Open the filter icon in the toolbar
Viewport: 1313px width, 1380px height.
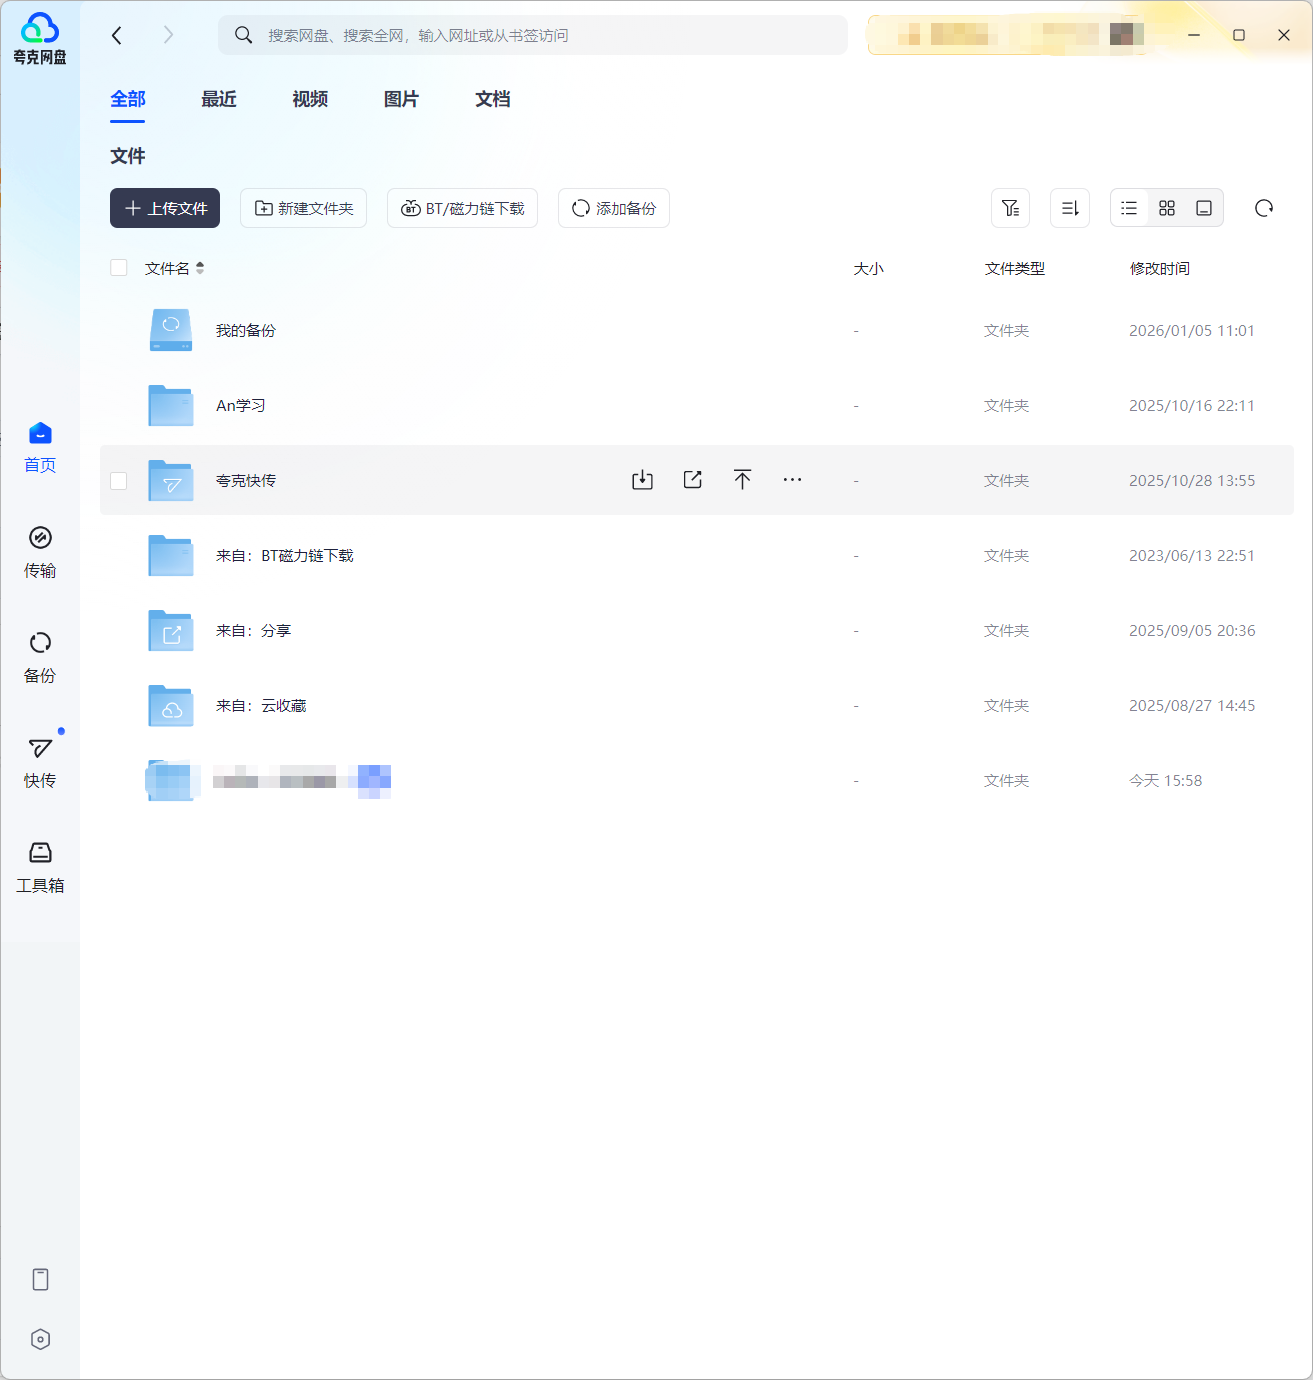click(x=1010, y=208)
